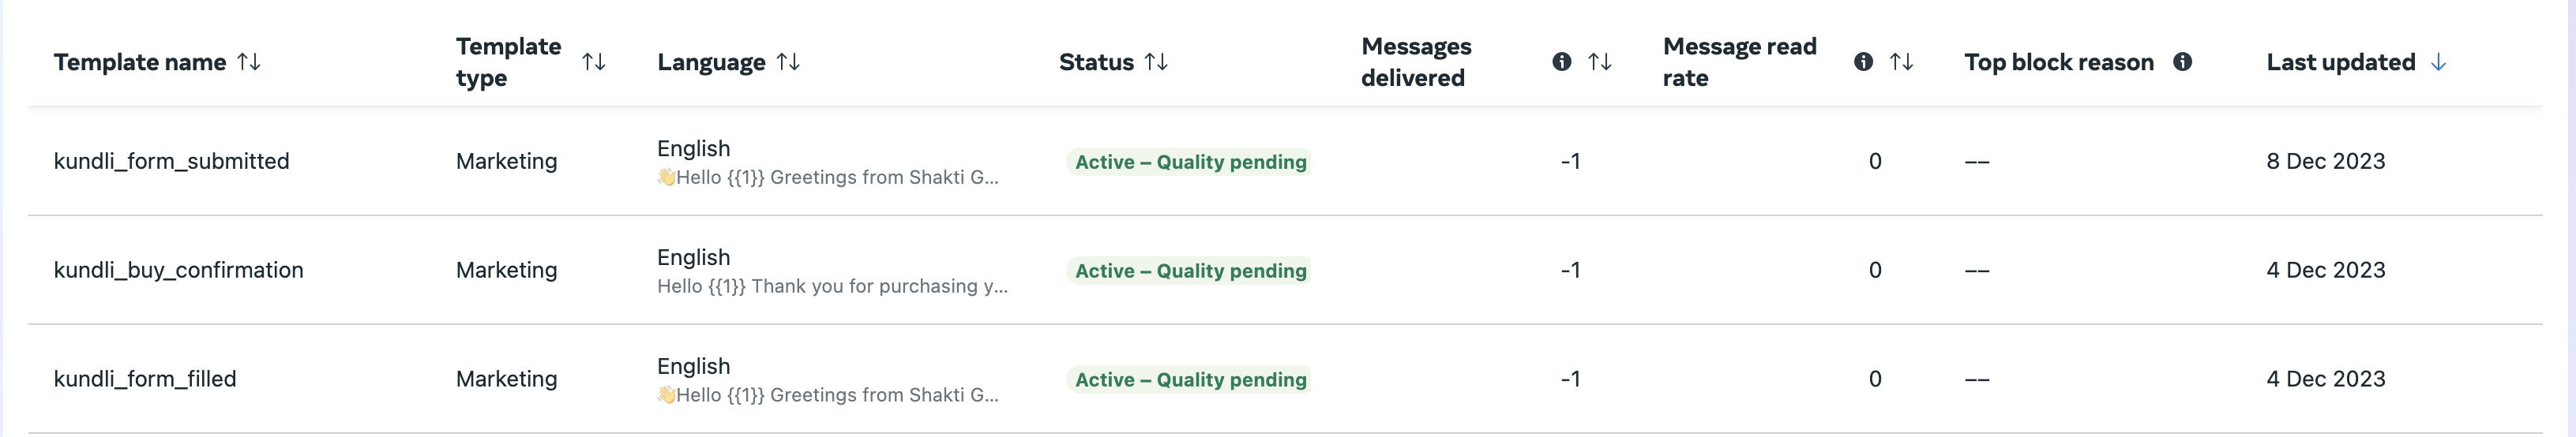Click Top block reason info icon

[2183, 62]
